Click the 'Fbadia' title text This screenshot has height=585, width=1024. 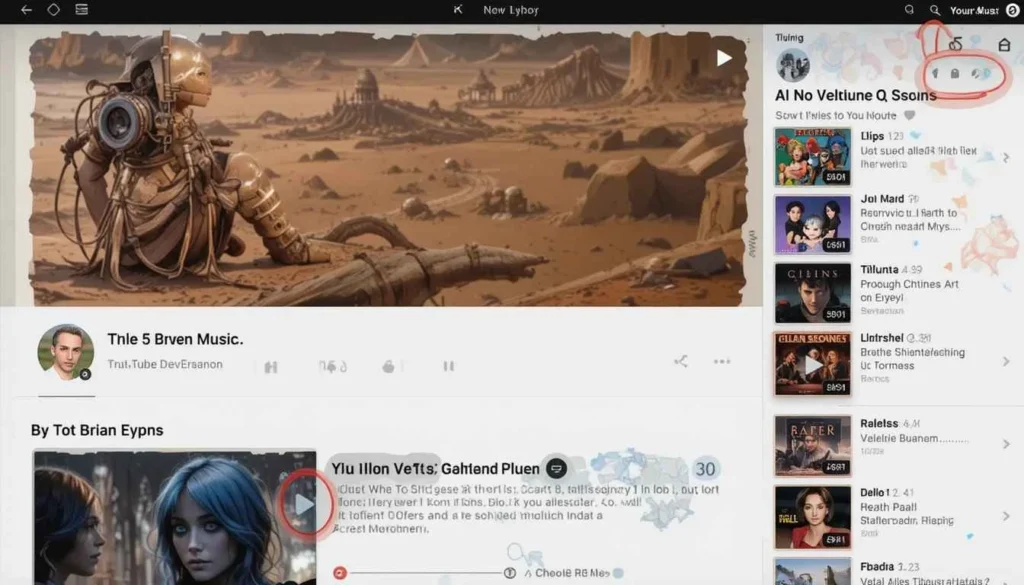coord(876,567)
